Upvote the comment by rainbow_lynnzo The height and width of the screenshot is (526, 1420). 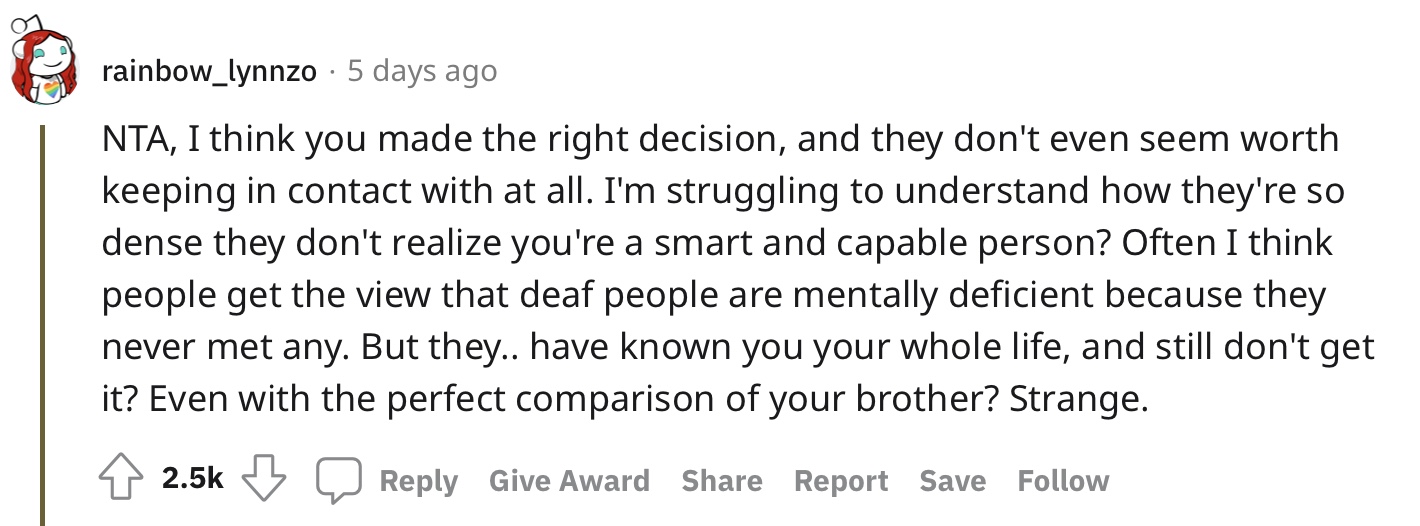tap(120, 481)
